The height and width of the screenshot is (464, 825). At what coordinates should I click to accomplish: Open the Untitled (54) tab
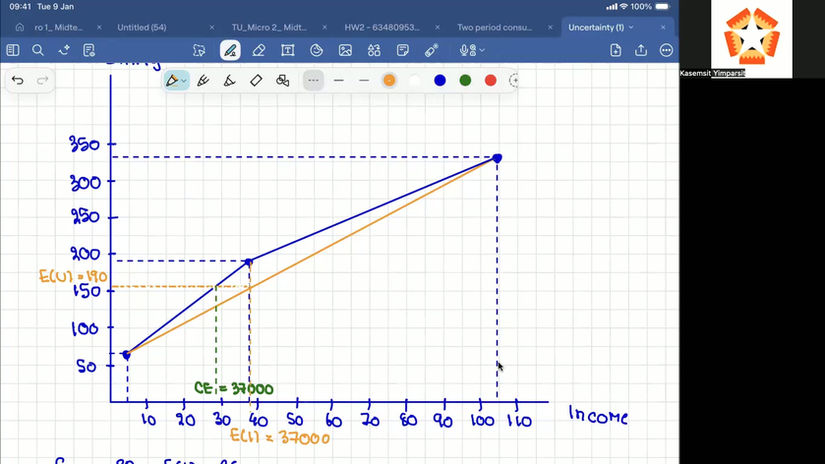pos(142,27)
